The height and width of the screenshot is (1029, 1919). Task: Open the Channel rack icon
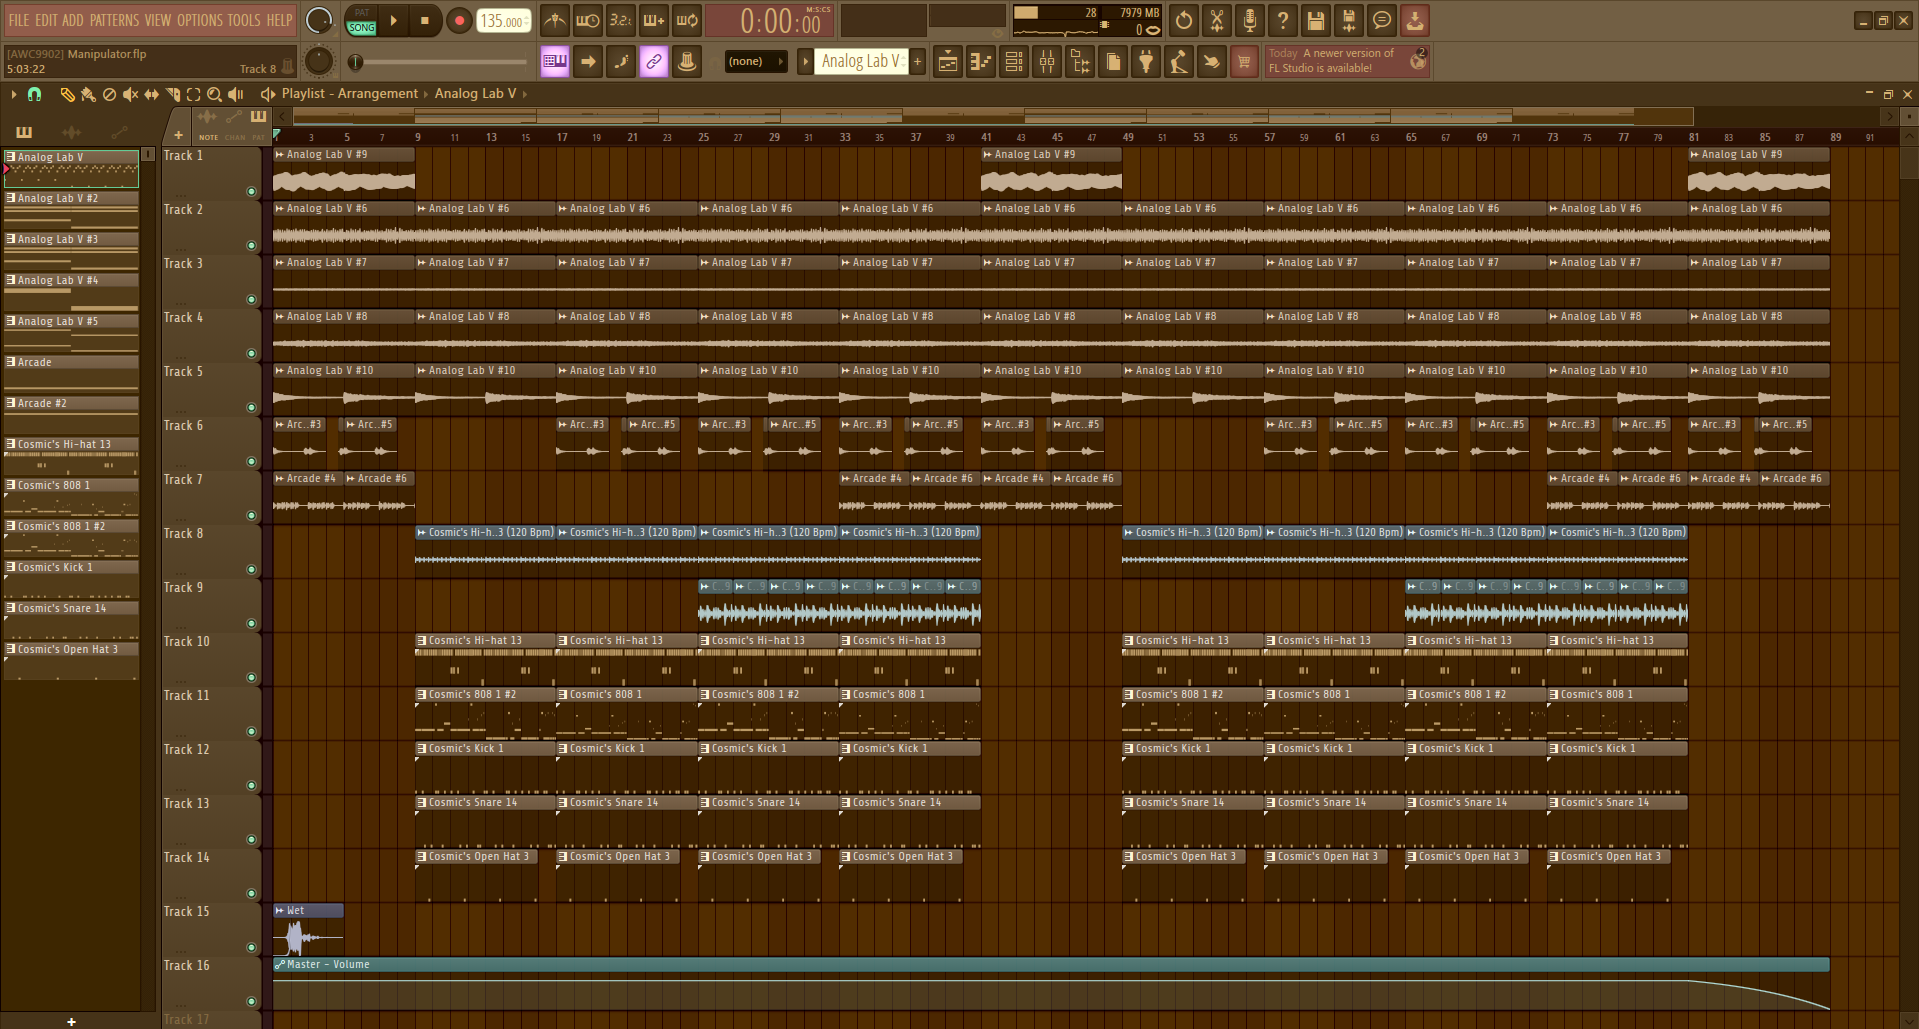1014,62
